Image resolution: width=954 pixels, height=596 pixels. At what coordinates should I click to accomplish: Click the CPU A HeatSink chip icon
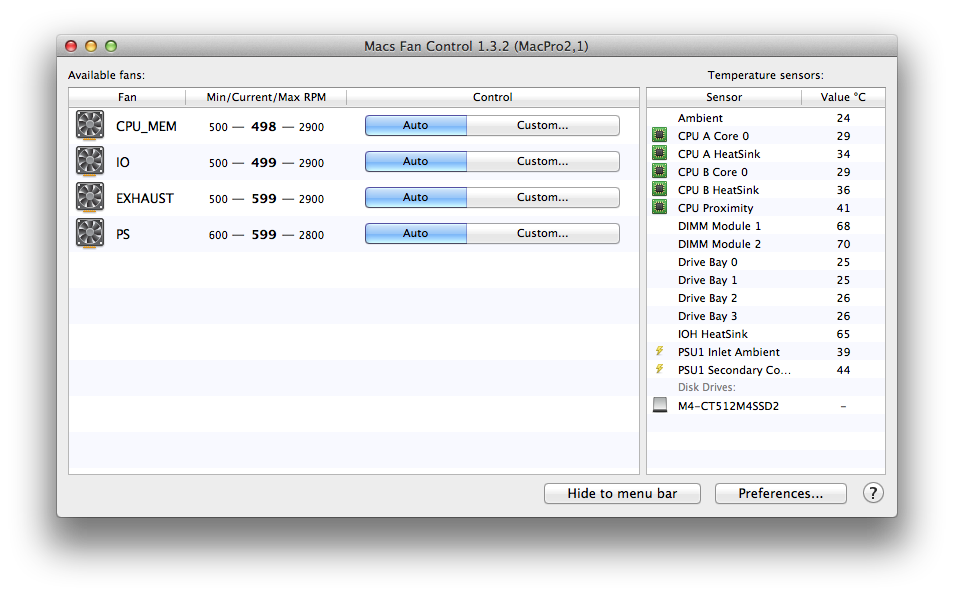(x=660, y=153)
